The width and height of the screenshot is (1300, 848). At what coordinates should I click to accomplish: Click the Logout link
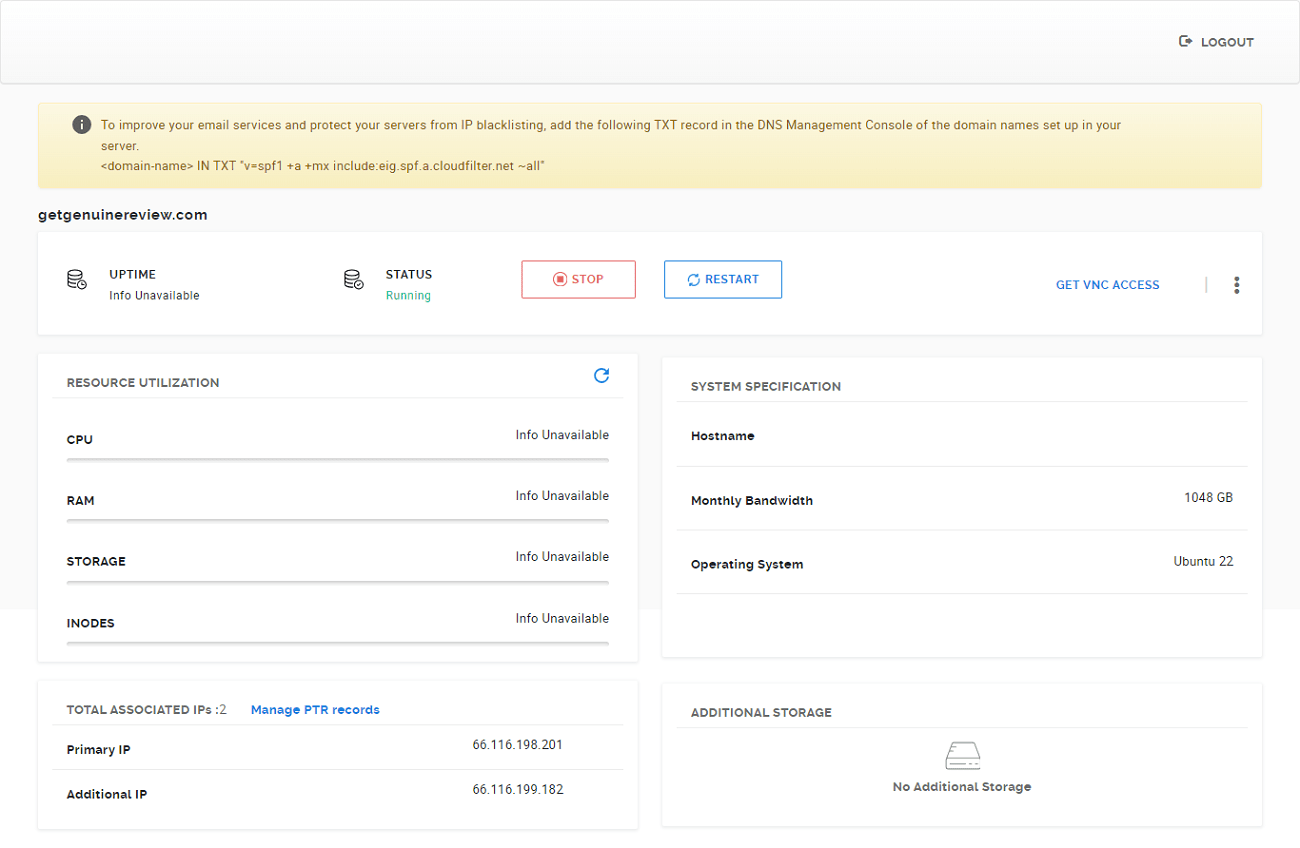(1216, 42)
